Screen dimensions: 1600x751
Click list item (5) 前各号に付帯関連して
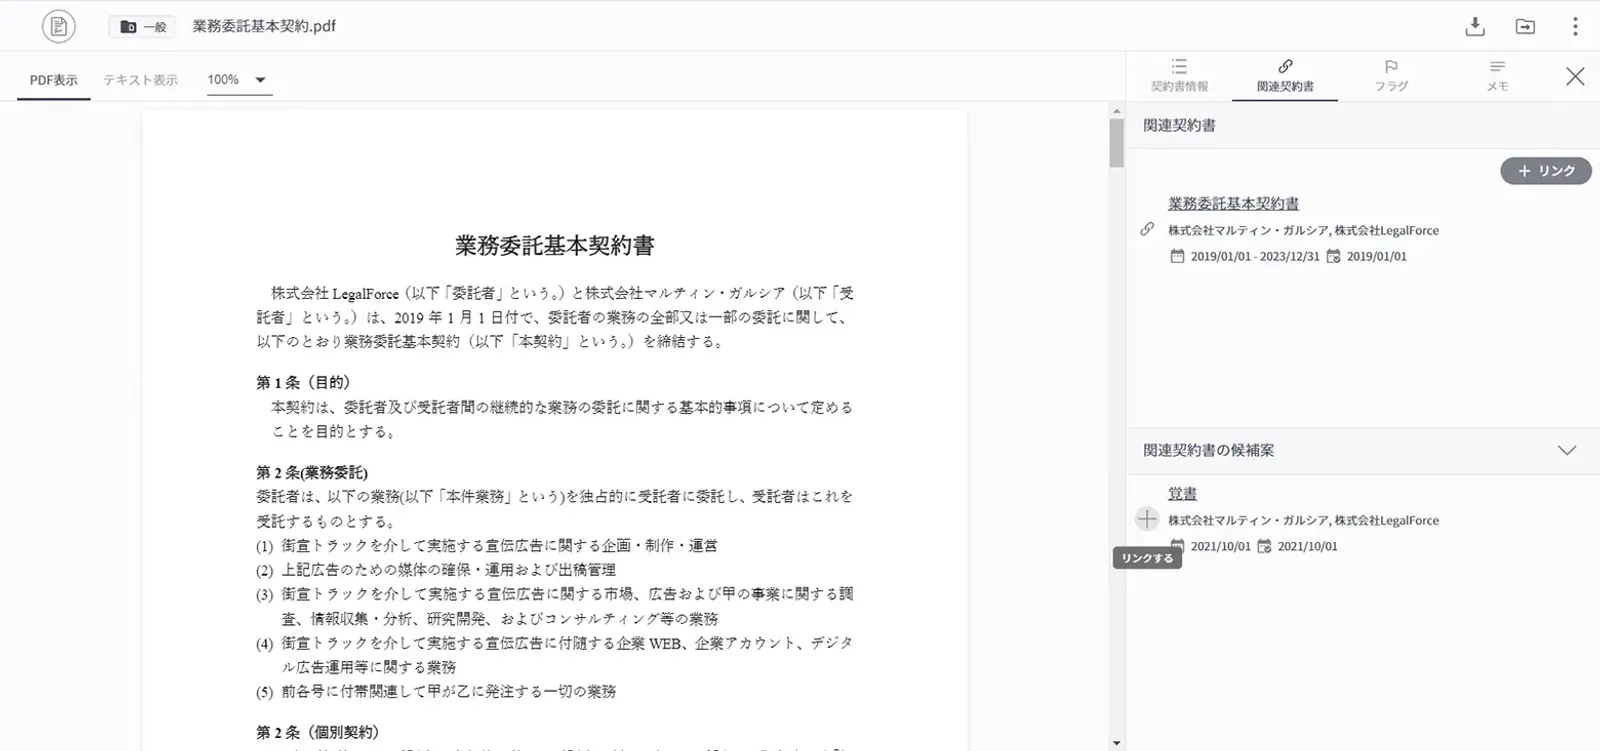click(436, 691)
